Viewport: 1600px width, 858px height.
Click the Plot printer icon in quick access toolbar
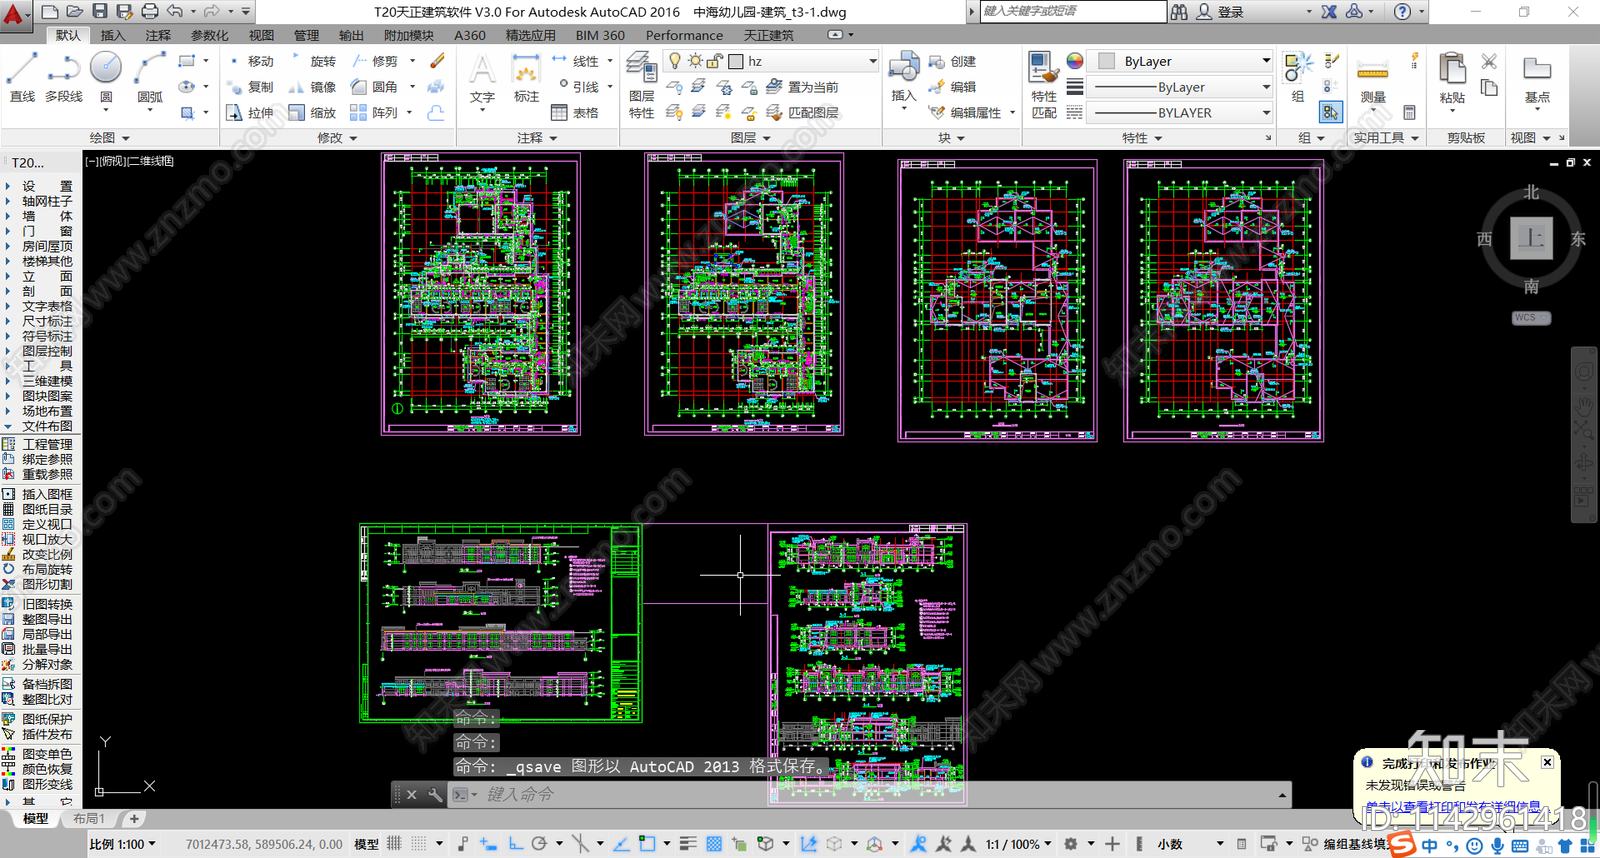[x=150, y=11]
